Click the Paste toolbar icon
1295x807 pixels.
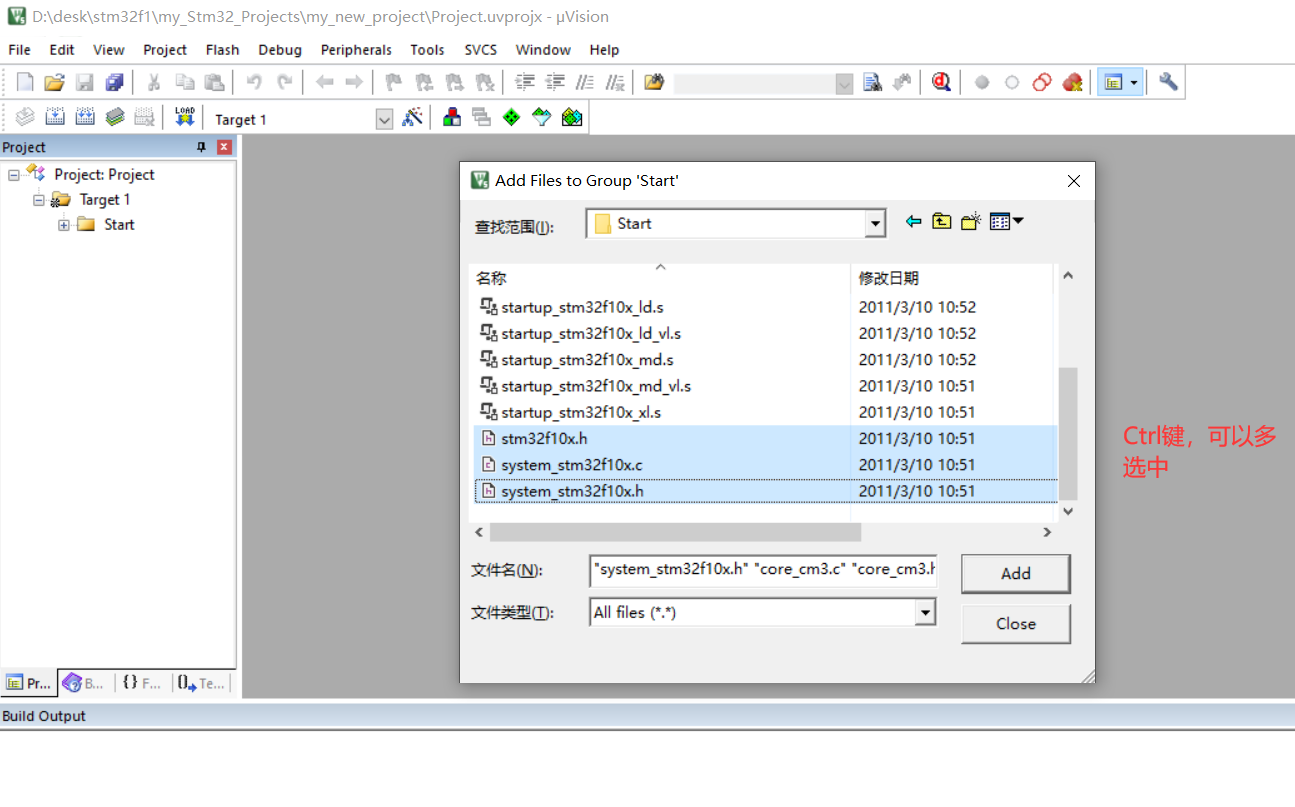[x=214, y=82]
